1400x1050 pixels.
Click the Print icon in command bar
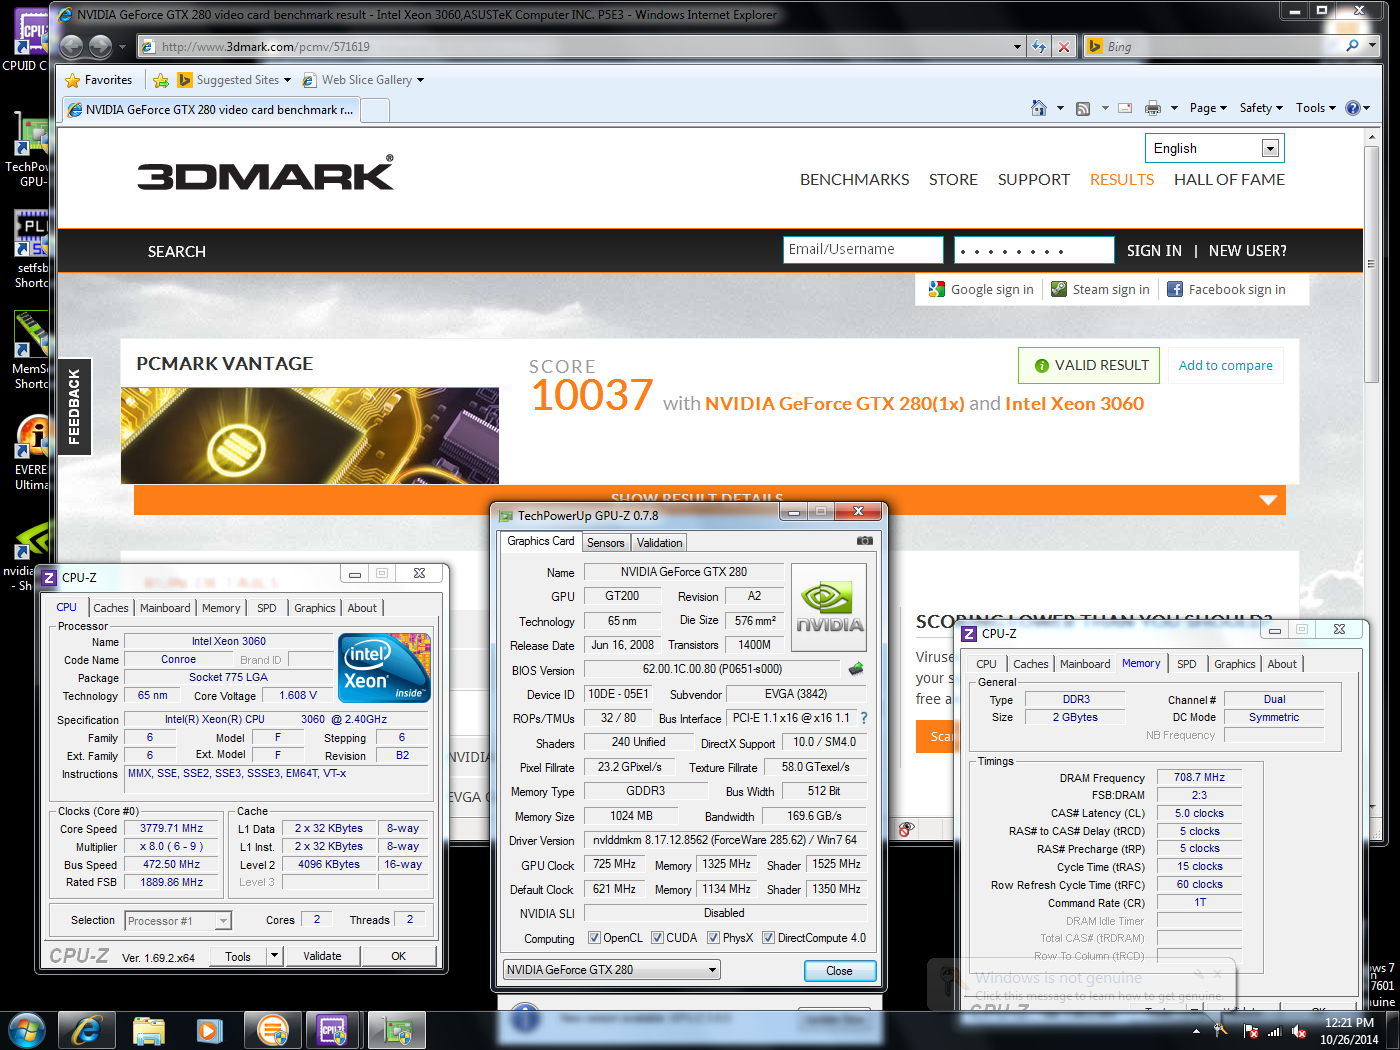tap(1153, 108)
